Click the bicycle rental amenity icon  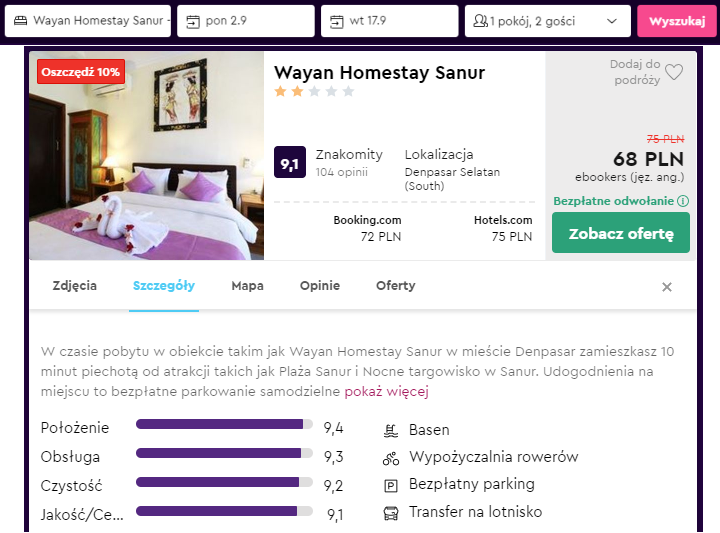coord(391,458)
